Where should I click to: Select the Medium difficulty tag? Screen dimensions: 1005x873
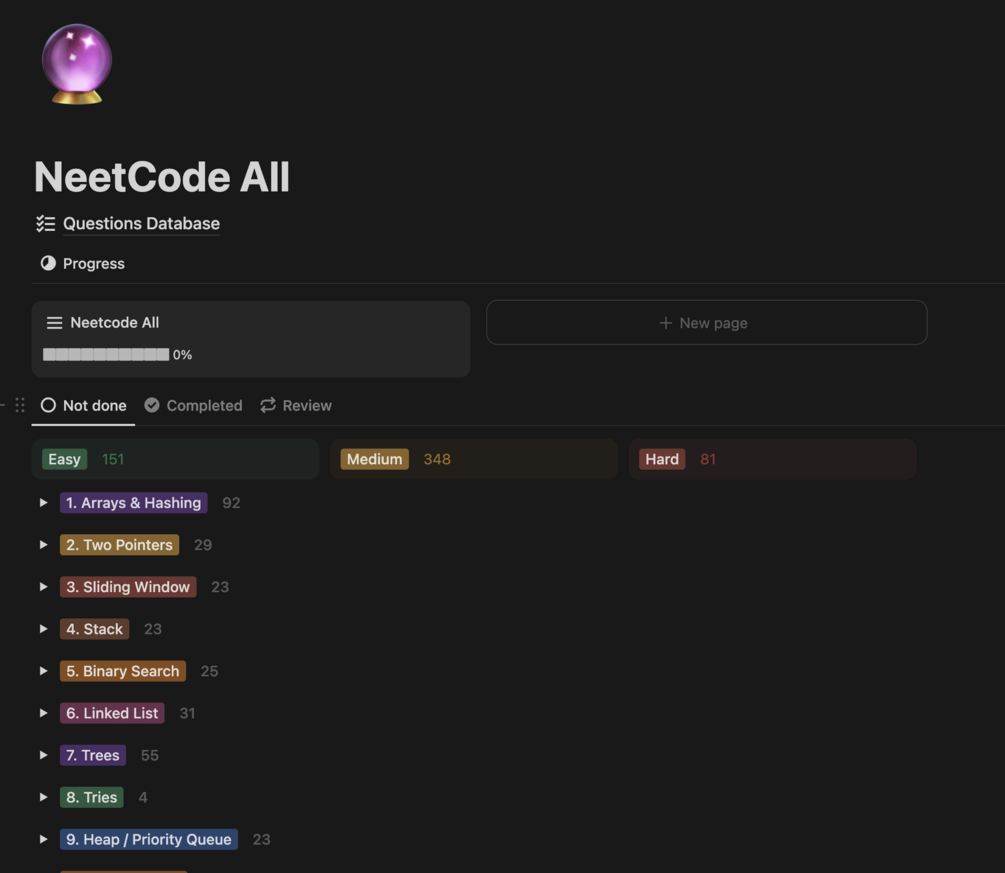tap(374, 459)
